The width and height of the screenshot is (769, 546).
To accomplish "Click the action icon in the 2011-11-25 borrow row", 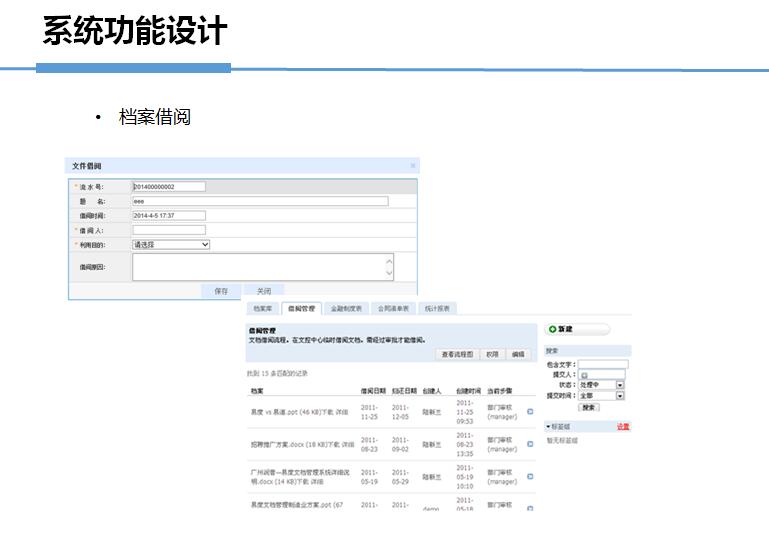I will click(x=530, y=412).
